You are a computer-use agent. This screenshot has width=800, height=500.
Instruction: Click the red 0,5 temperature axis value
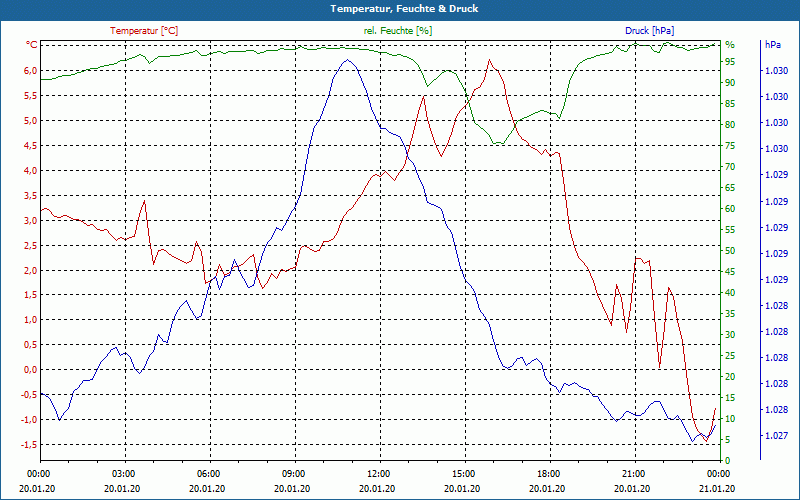tap(32, 345)
